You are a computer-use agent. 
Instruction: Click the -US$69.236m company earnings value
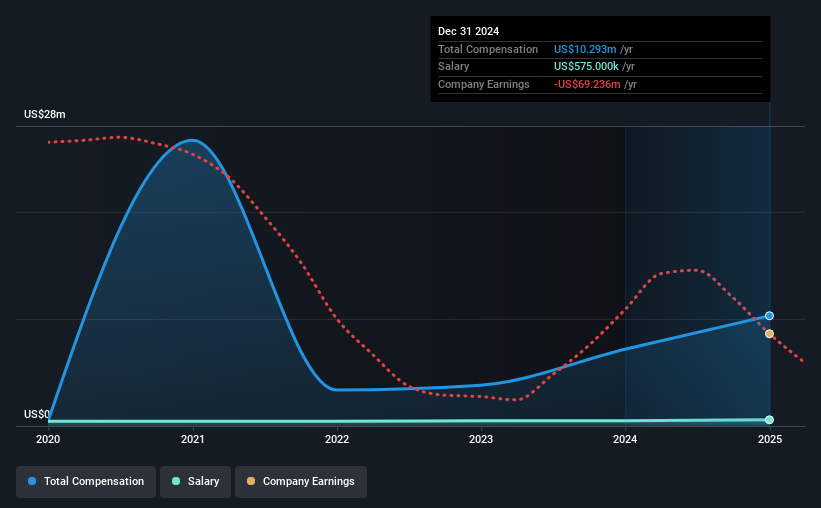(x=587, y=84)
